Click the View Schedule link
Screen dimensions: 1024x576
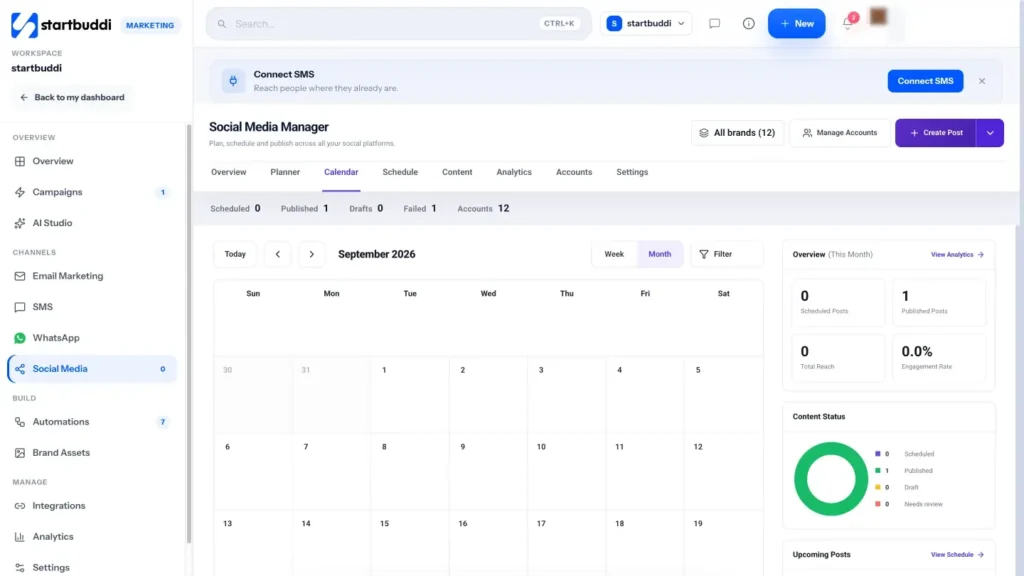pos(957,554)
